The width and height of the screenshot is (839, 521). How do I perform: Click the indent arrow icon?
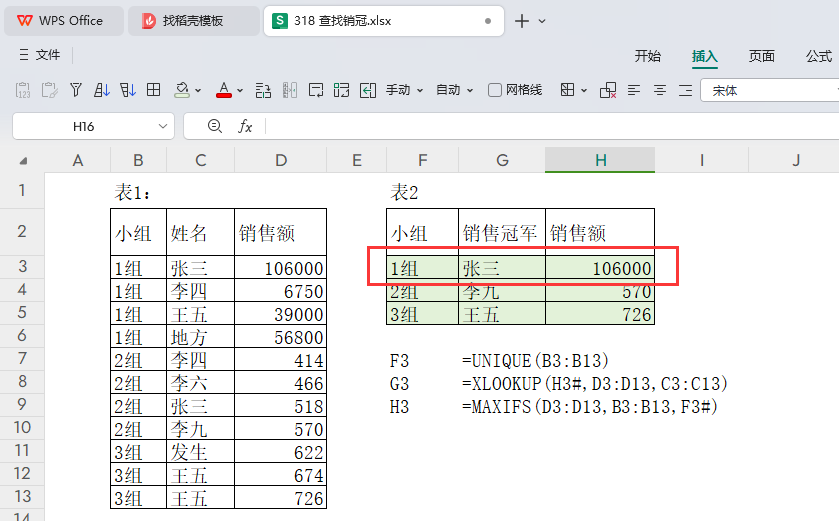tap(368, 90)
